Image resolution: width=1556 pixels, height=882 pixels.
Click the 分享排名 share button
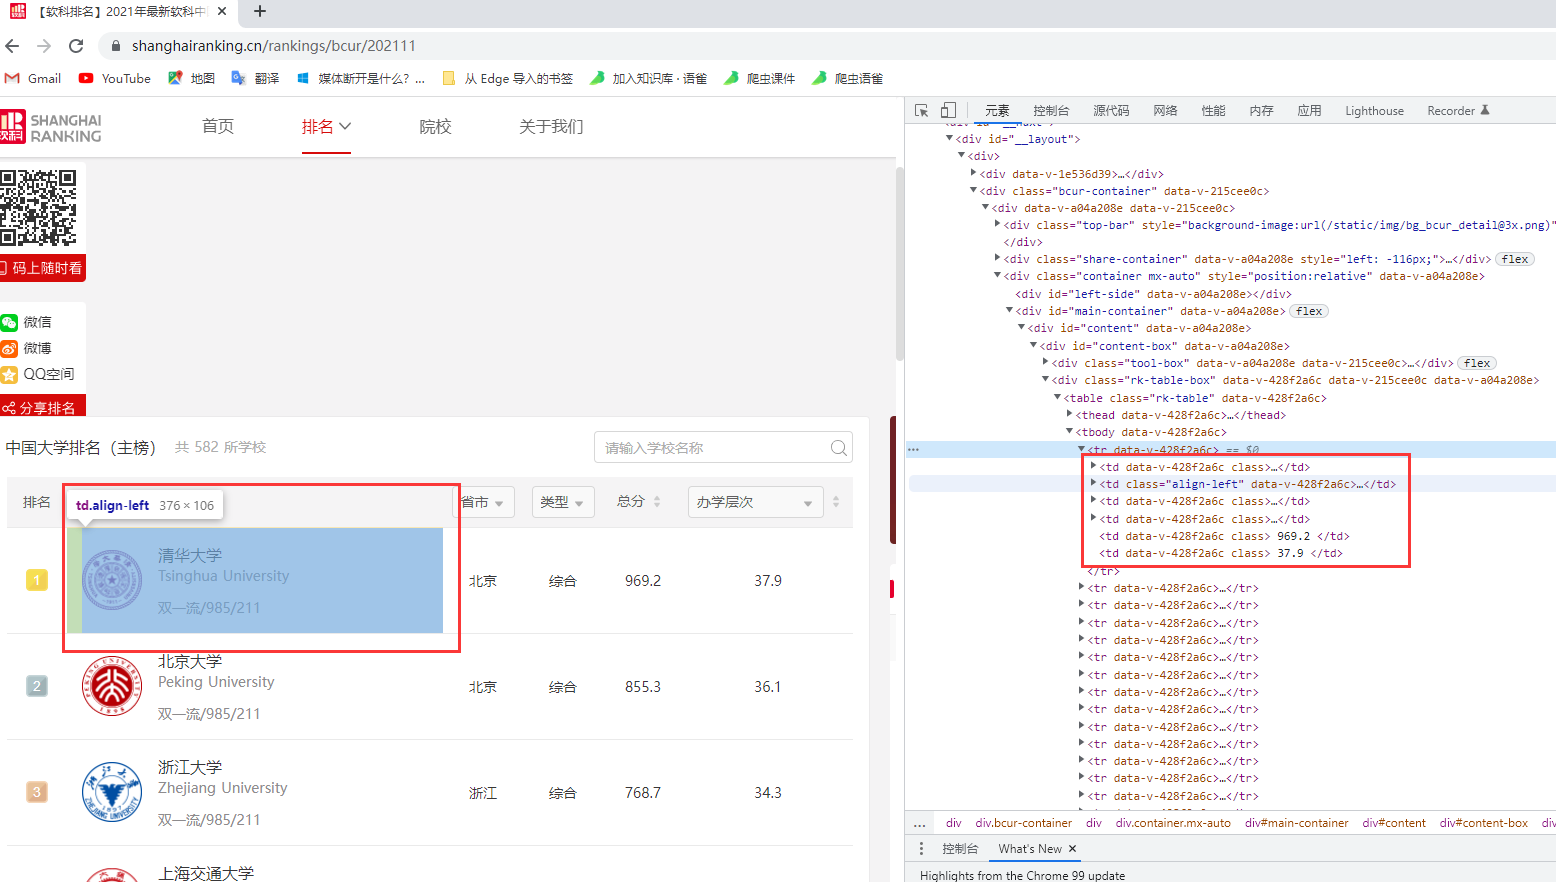click(43, 406)
